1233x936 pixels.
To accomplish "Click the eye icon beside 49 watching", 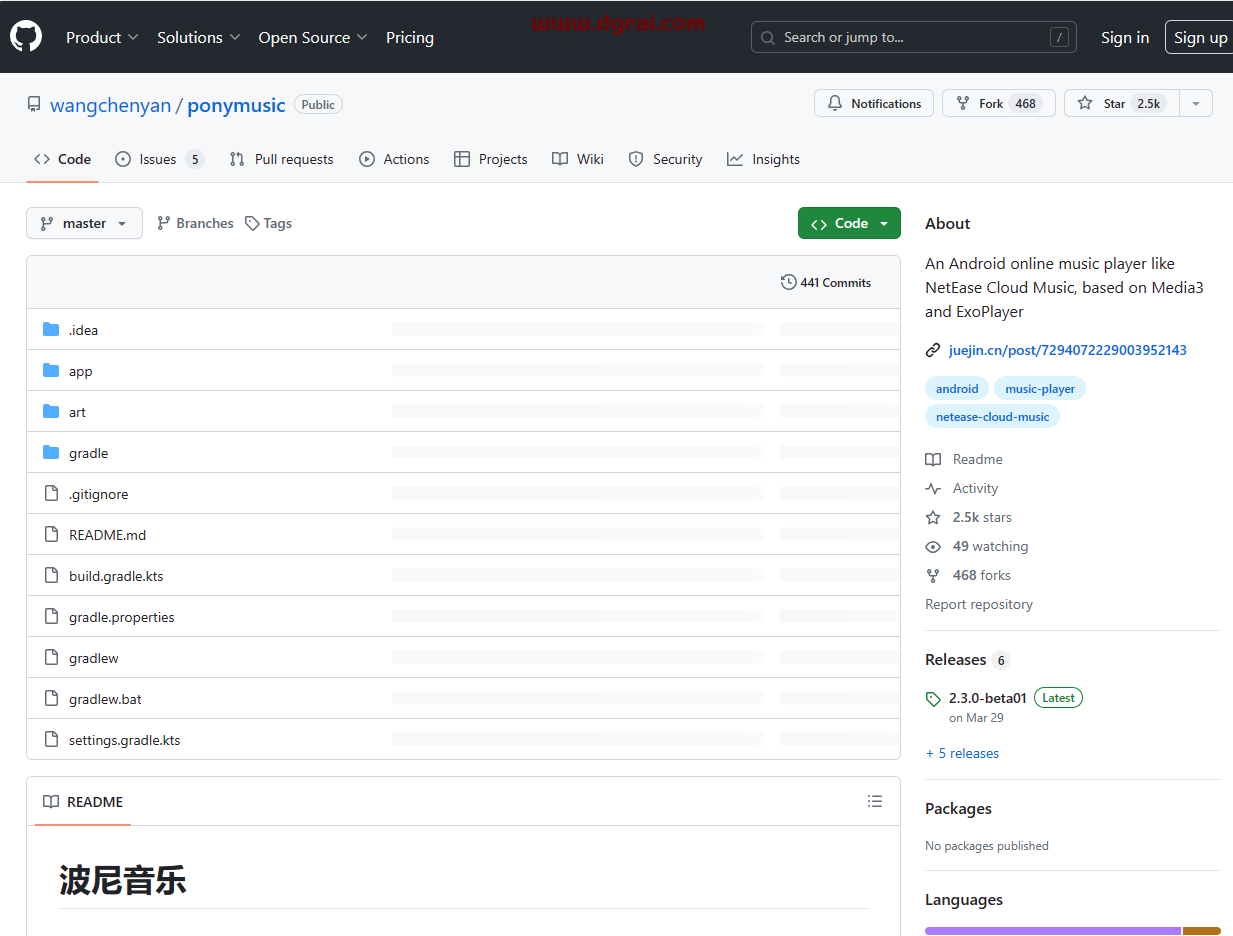I will tap(933, 546).
